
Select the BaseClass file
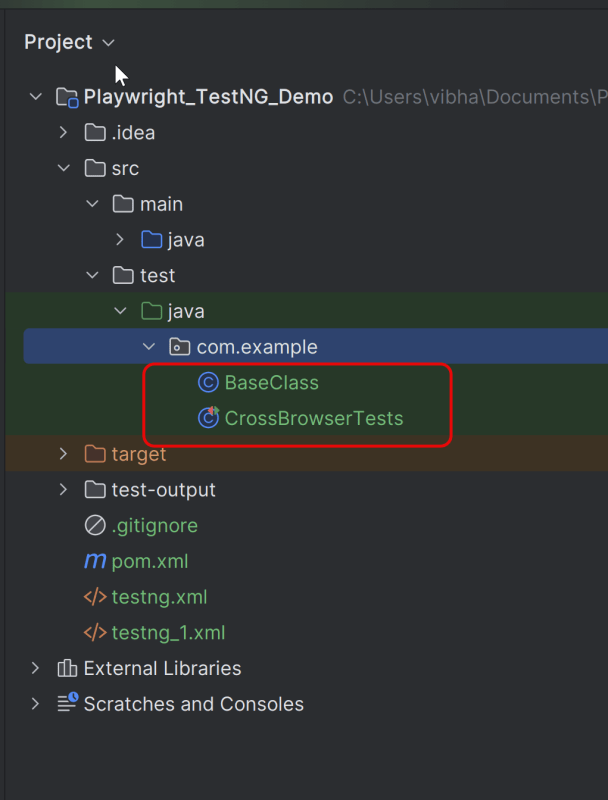[x=271, y=383]
